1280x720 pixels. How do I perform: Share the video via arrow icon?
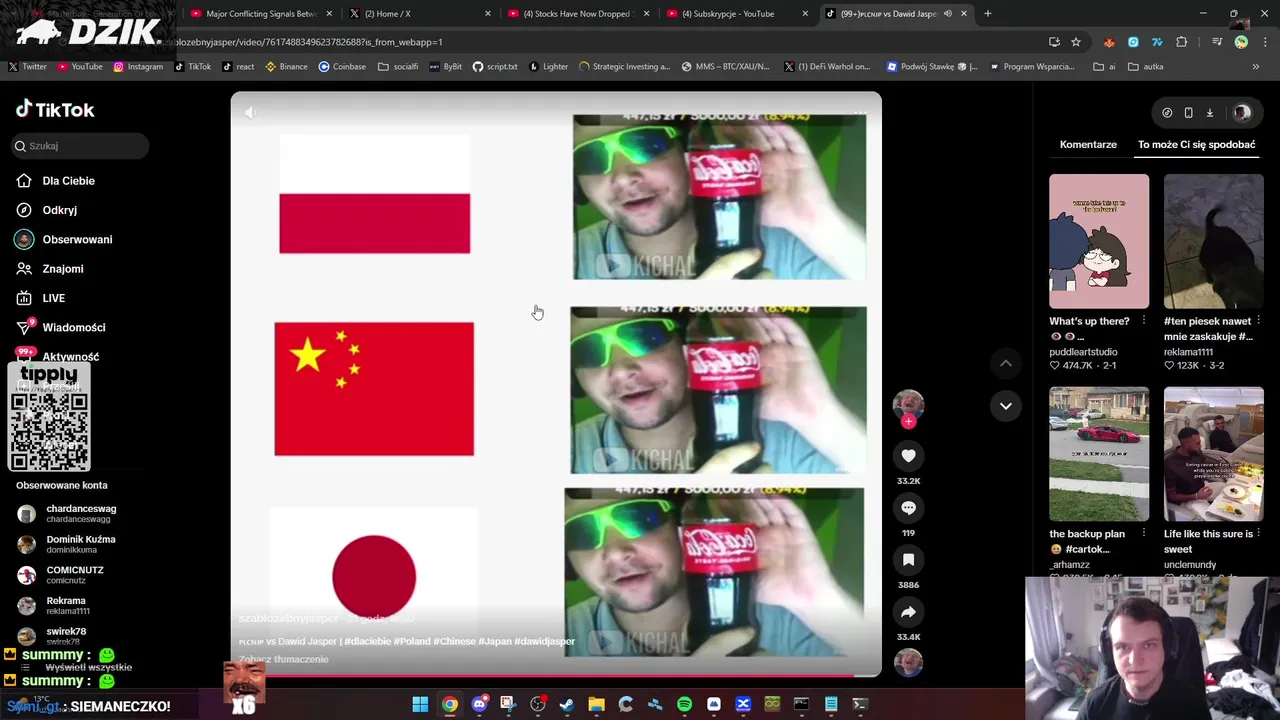(x=908, y=612)
